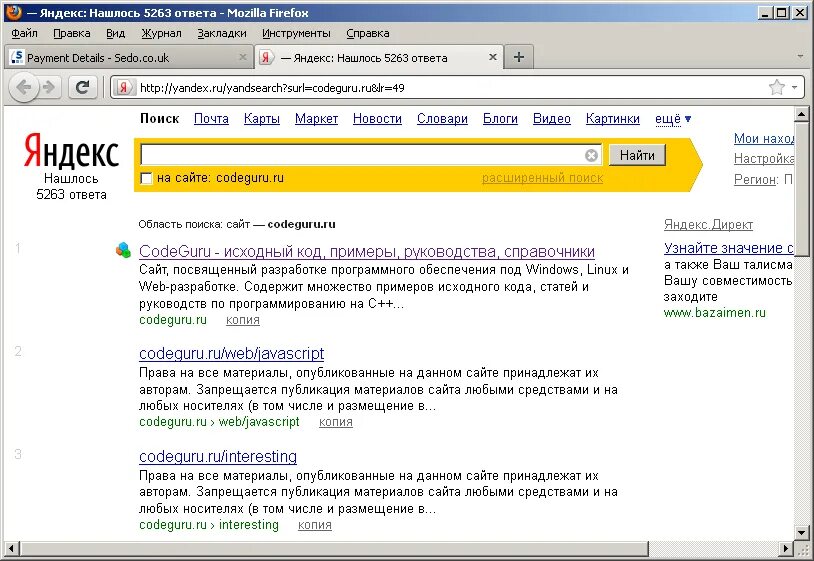Viewport: 814px width, 561px height.
Task: Open the расширенный поиск link
Action: (542, 178)
